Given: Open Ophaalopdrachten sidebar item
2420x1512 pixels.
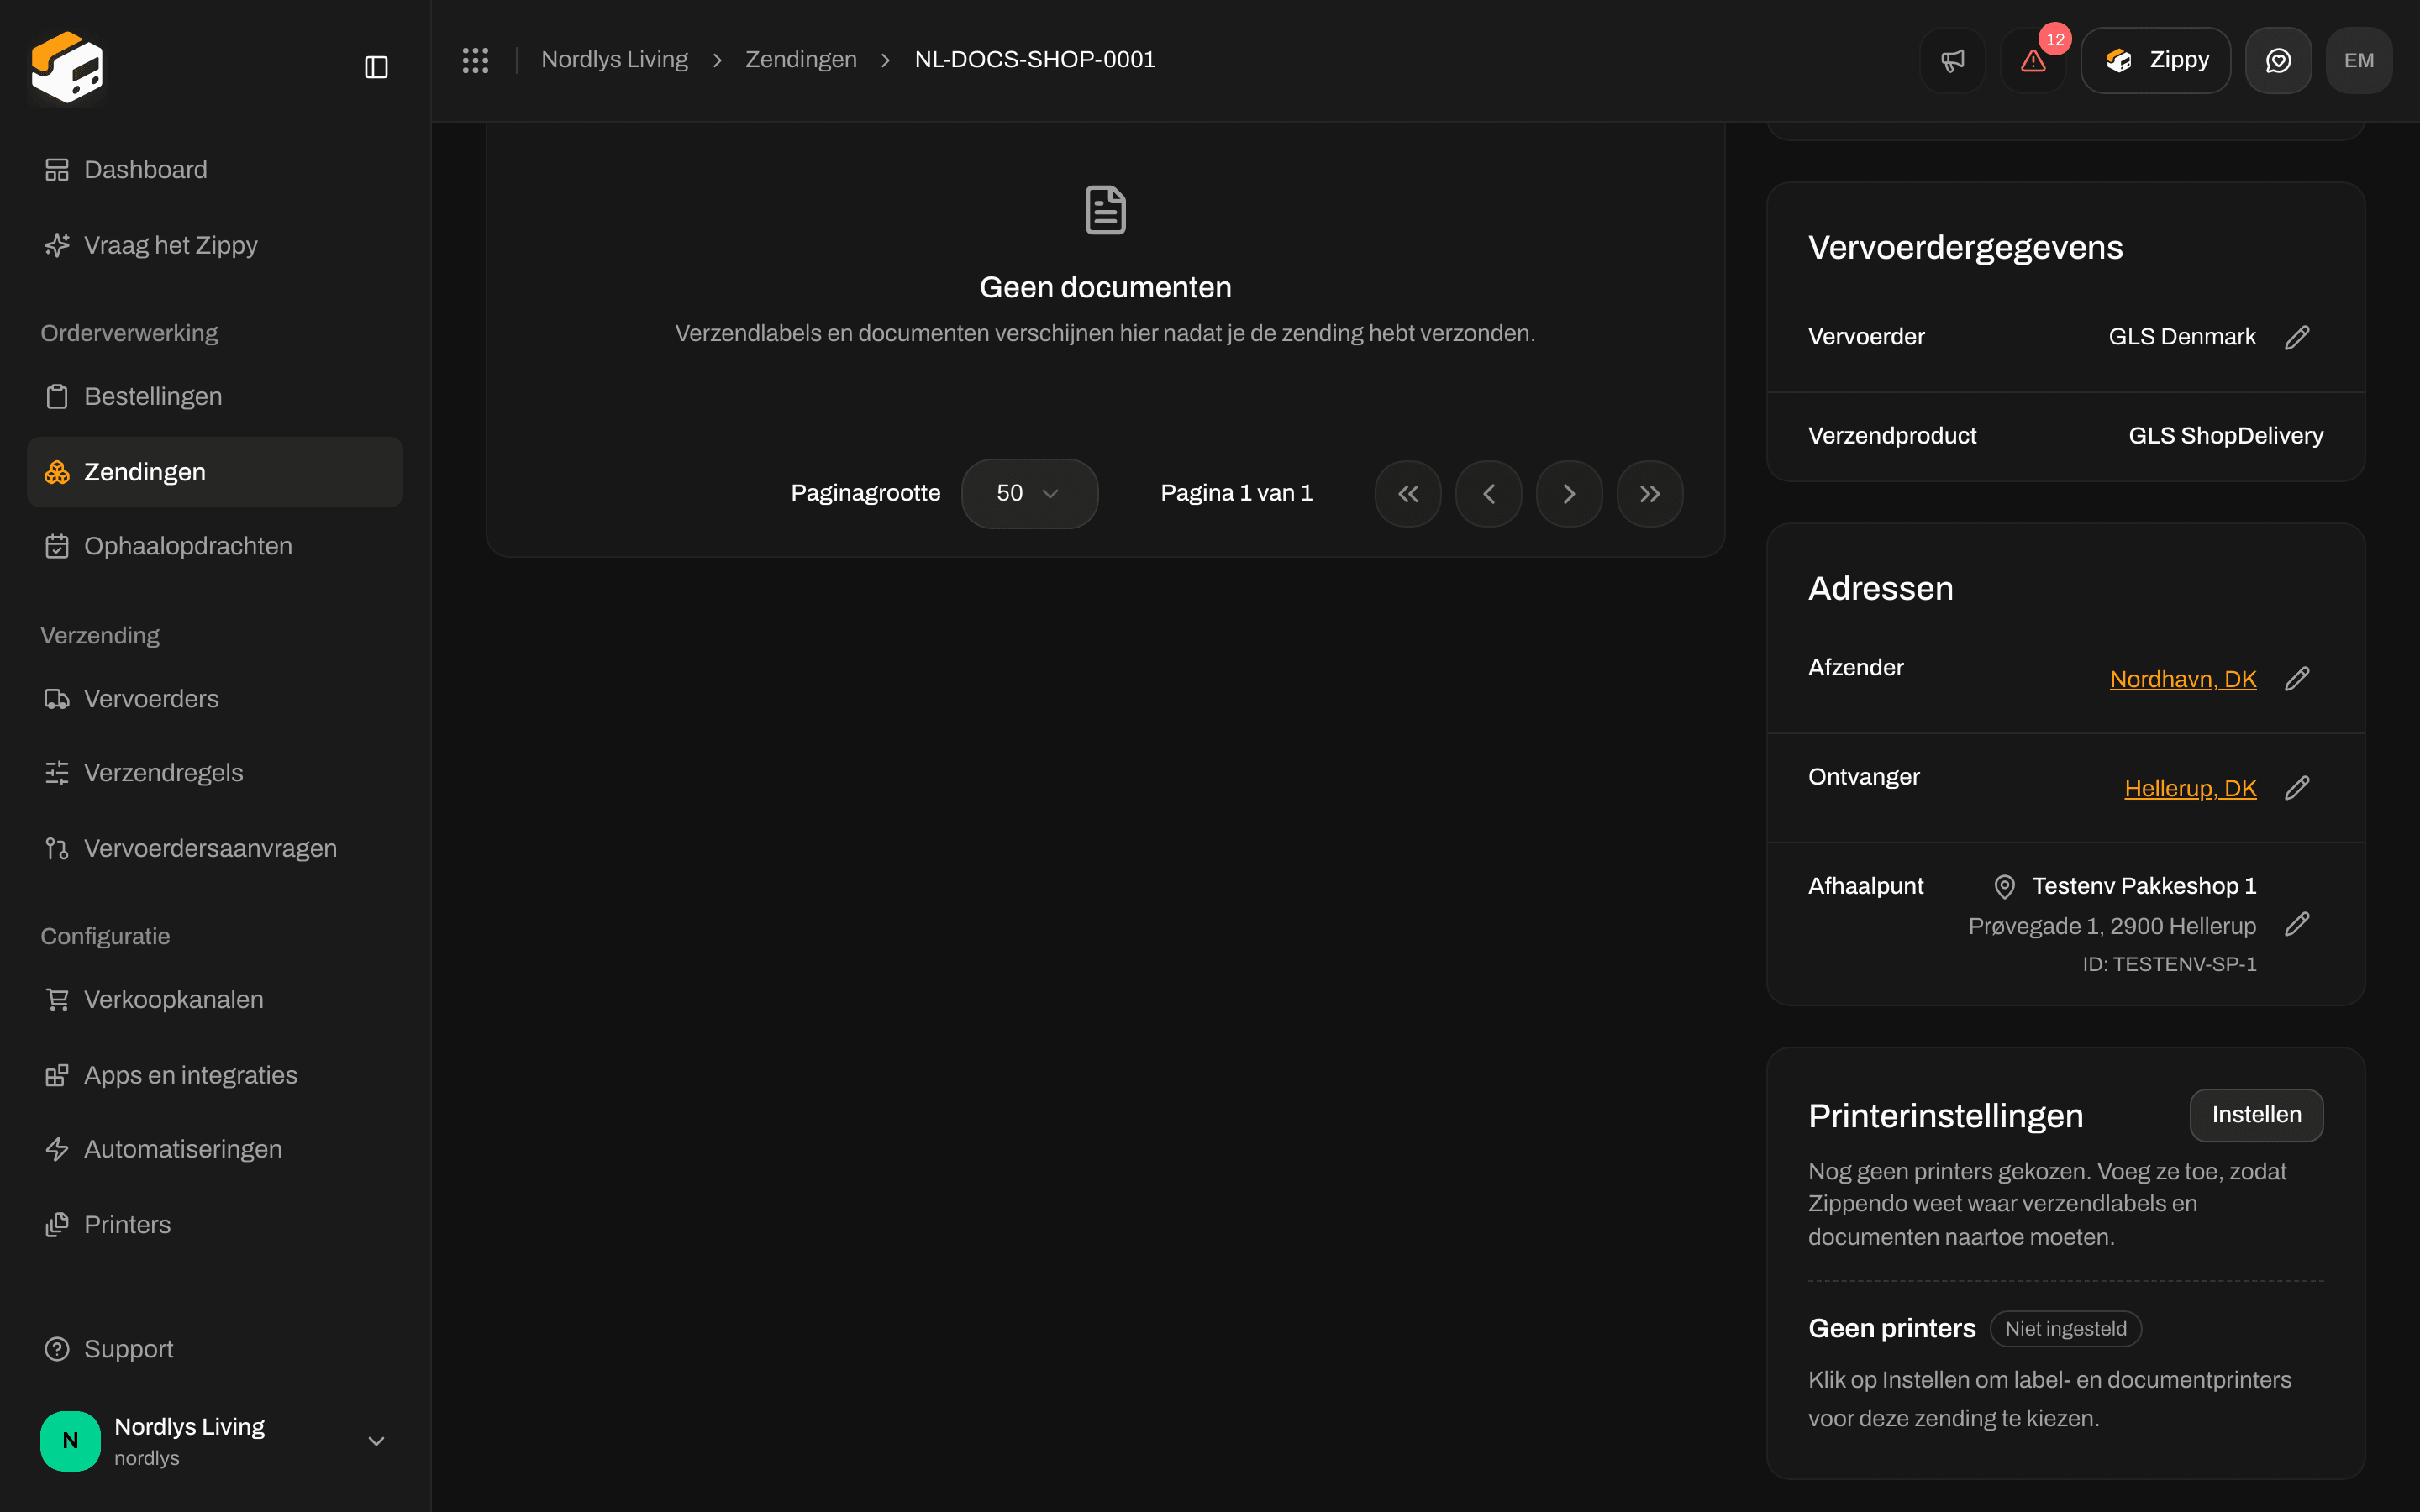Looking at the screenshot, I should [215, 546].
